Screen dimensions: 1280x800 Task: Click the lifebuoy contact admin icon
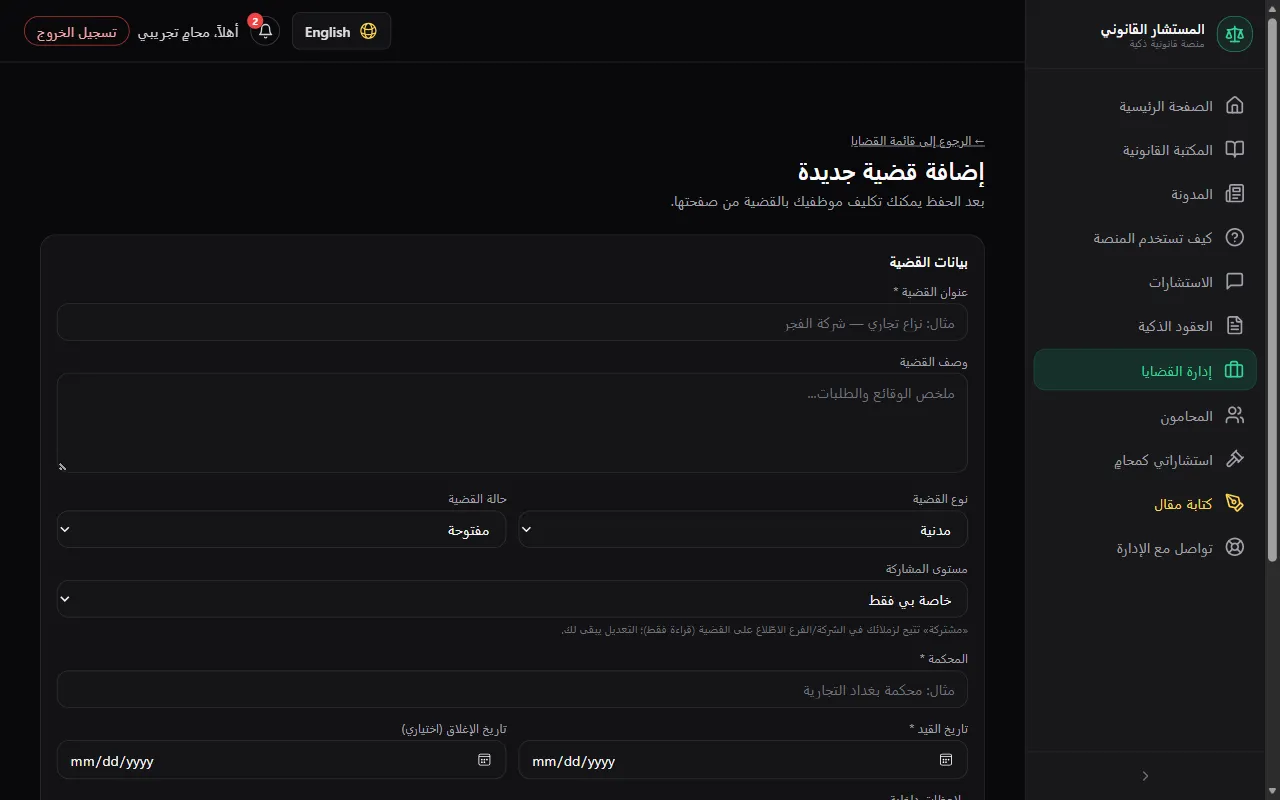pos(1235,547)
